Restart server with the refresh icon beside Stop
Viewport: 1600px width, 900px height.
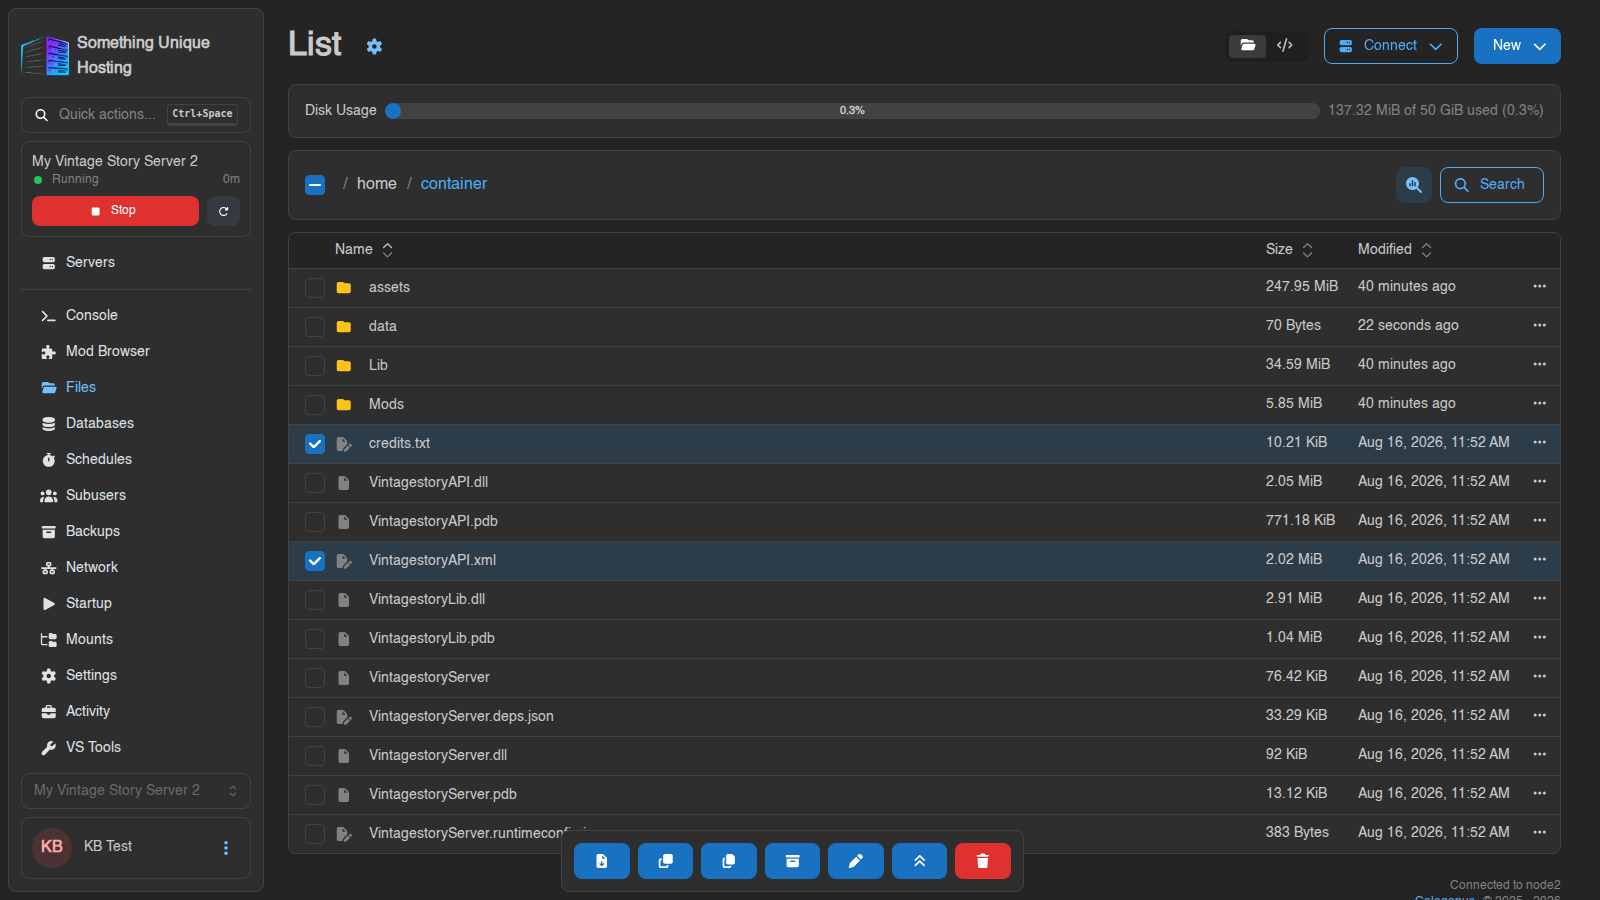point(224,211)
